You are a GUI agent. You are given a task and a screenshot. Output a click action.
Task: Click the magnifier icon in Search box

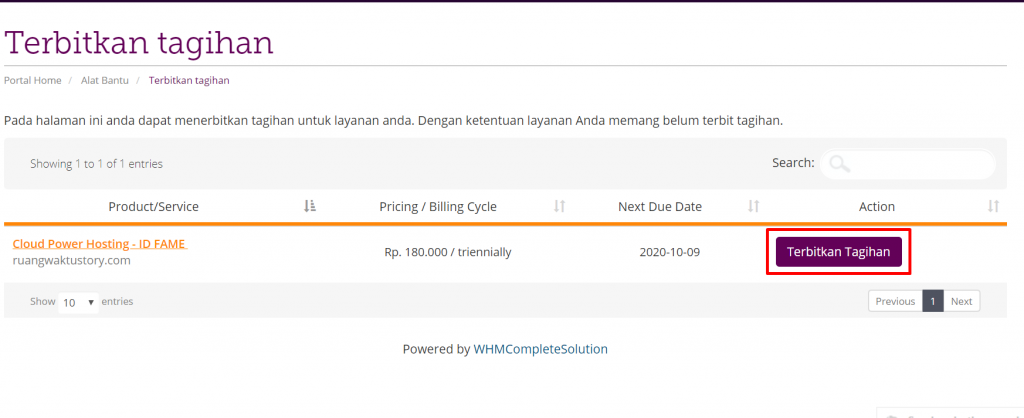[840, 164]
